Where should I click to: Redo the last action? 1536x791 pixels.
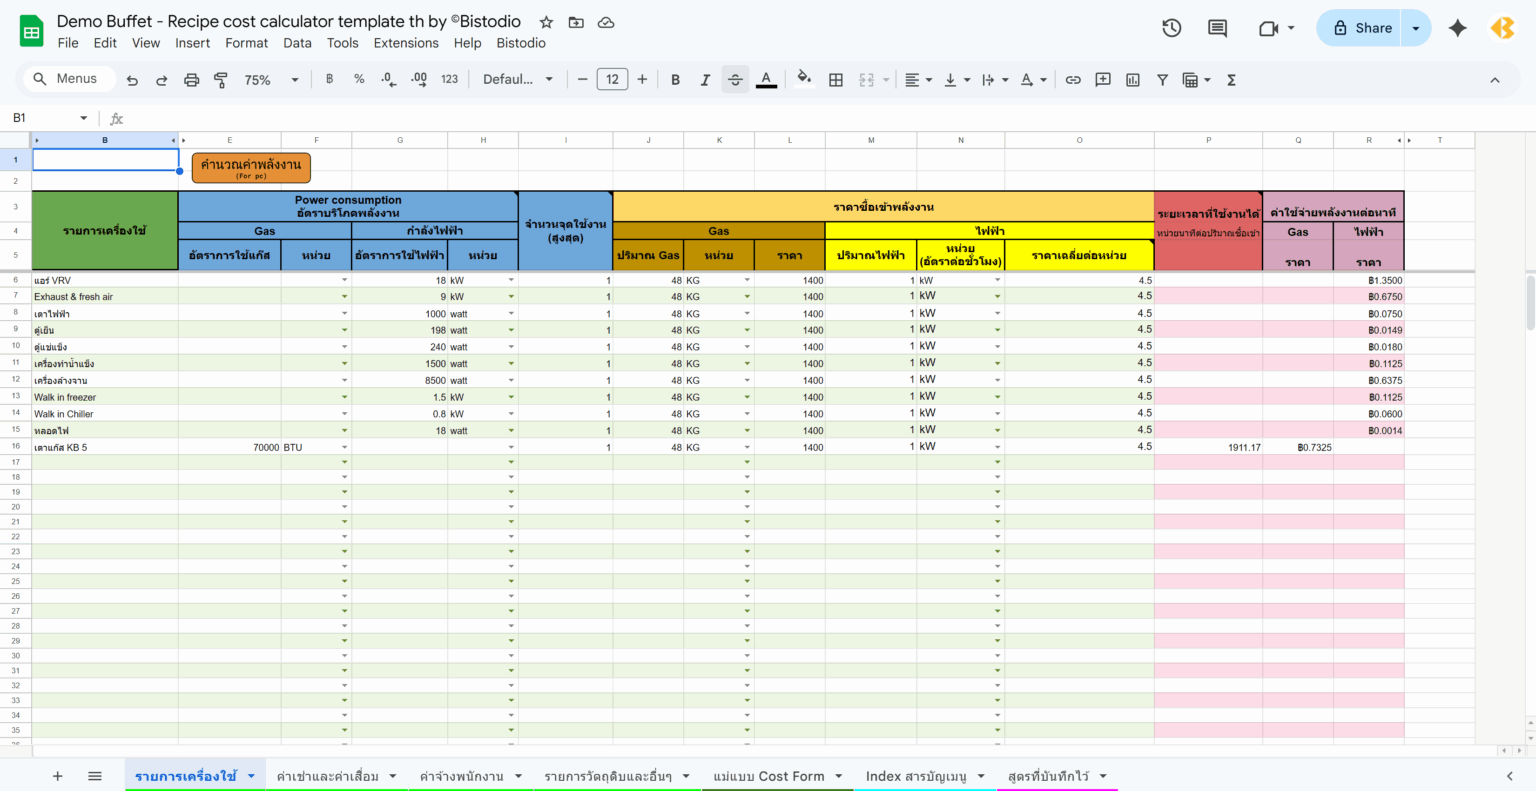(161, 80)
